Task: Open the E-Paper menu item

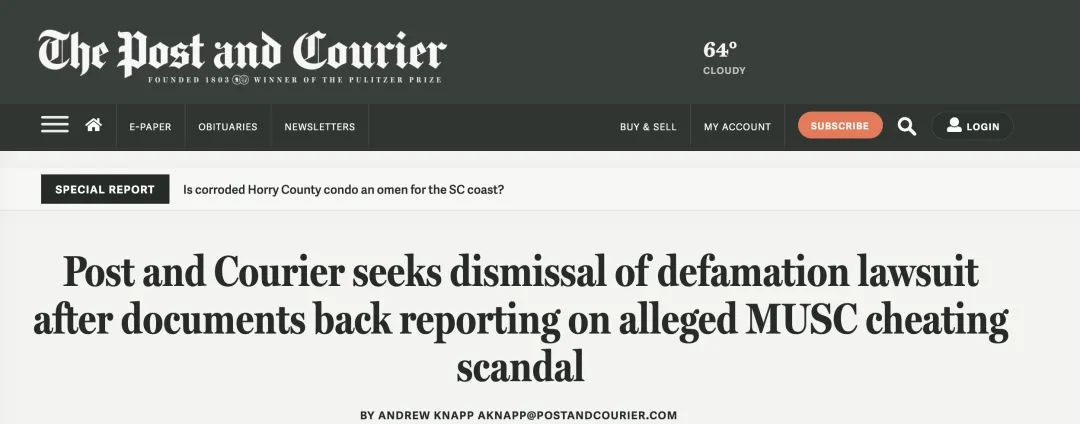Action: (x=150, y=127)
